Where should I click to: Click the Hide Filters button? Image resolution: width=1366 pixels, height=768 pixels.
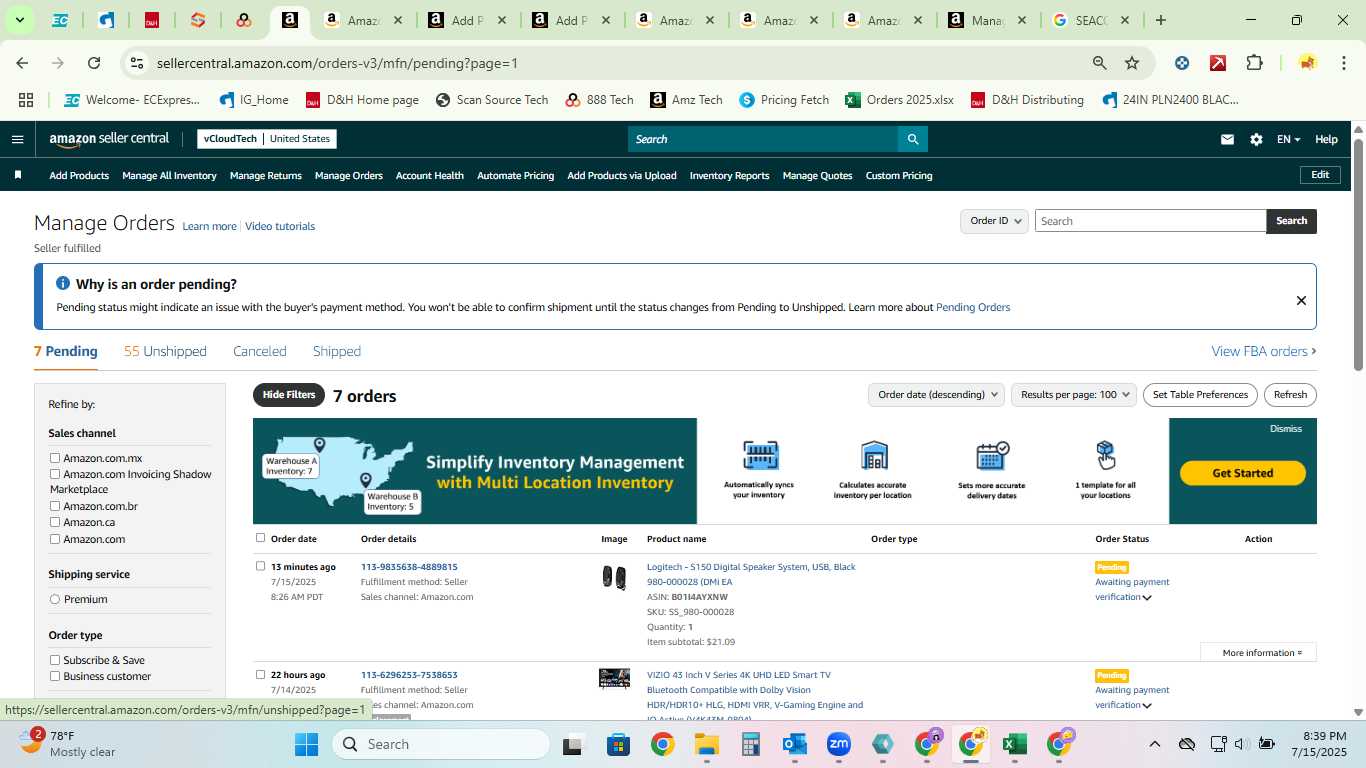(x=289, y=395)
